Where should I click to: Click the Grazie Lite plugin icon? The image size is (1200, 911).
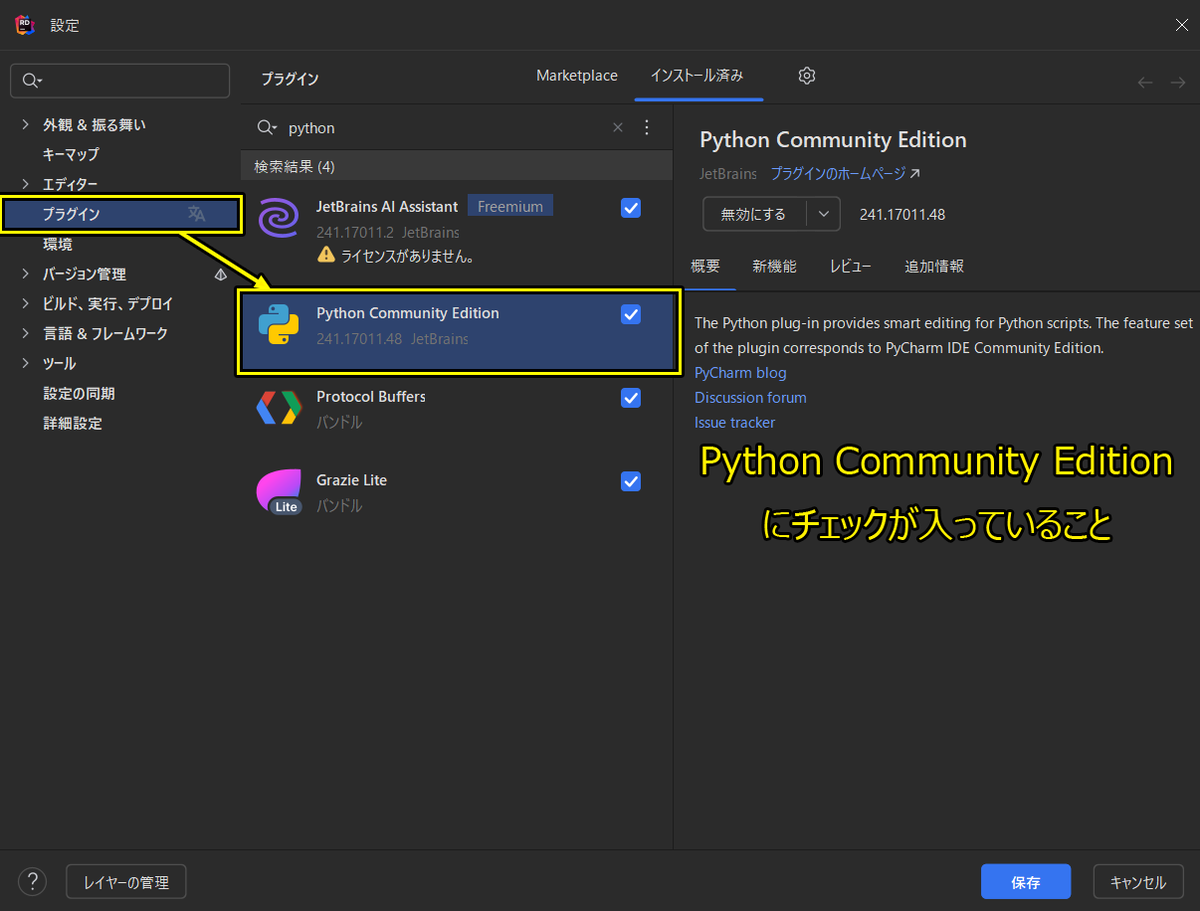coord(279,491)
